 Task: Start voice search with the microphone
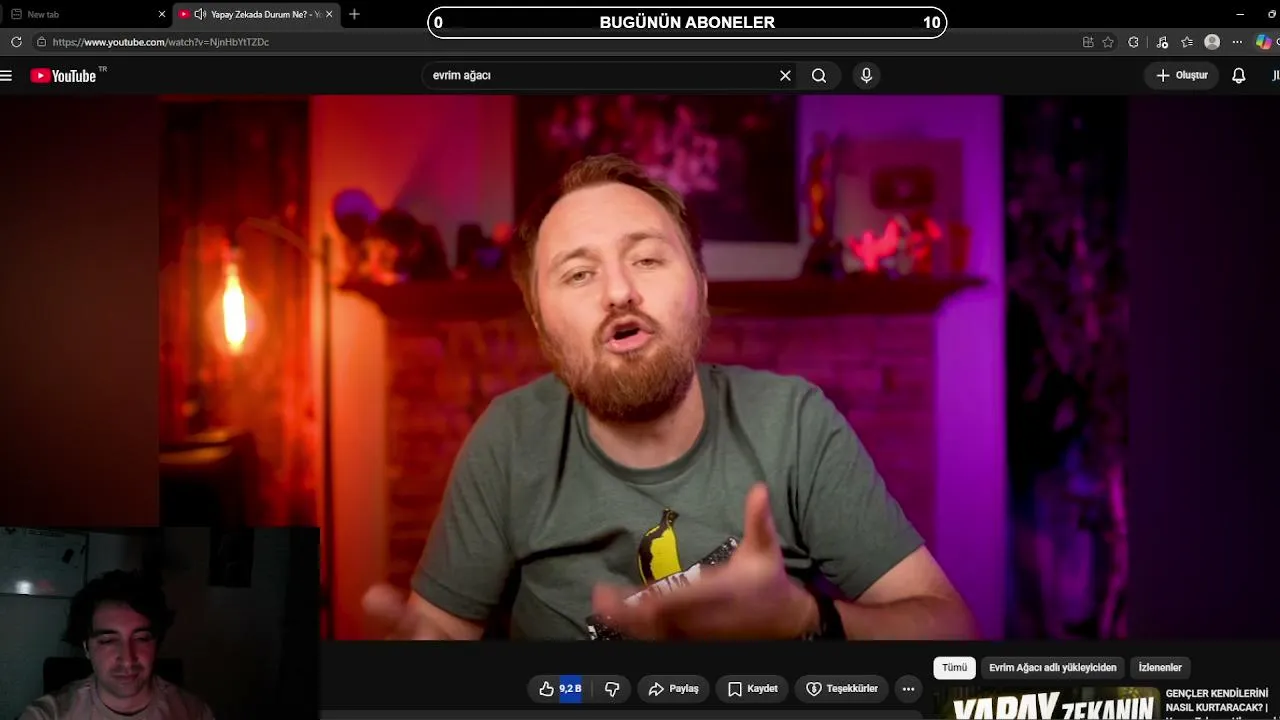tap(866, 76)
